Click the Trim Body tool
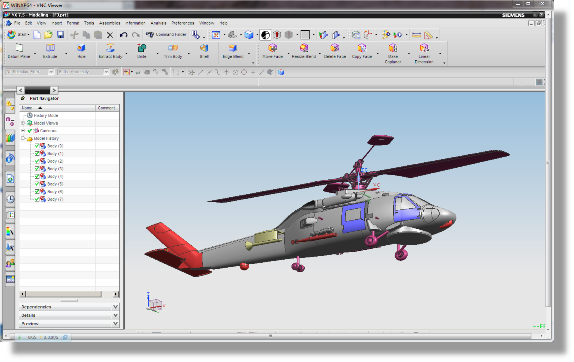Screen dimensions: 574x362 click(x=173, y=51)
